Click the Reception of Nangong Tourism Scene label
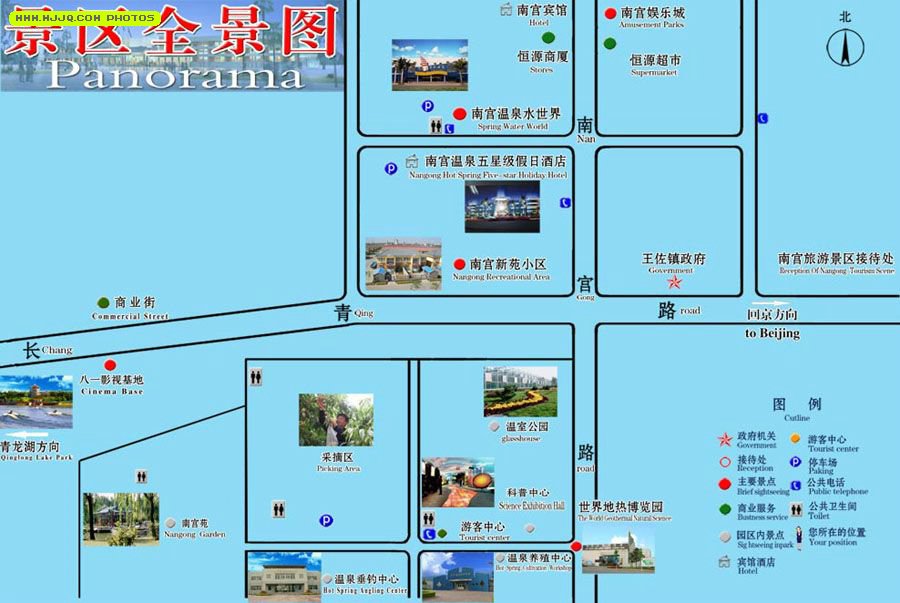The width and height of the screenshot is (900, 603). (x=836, y=264)
